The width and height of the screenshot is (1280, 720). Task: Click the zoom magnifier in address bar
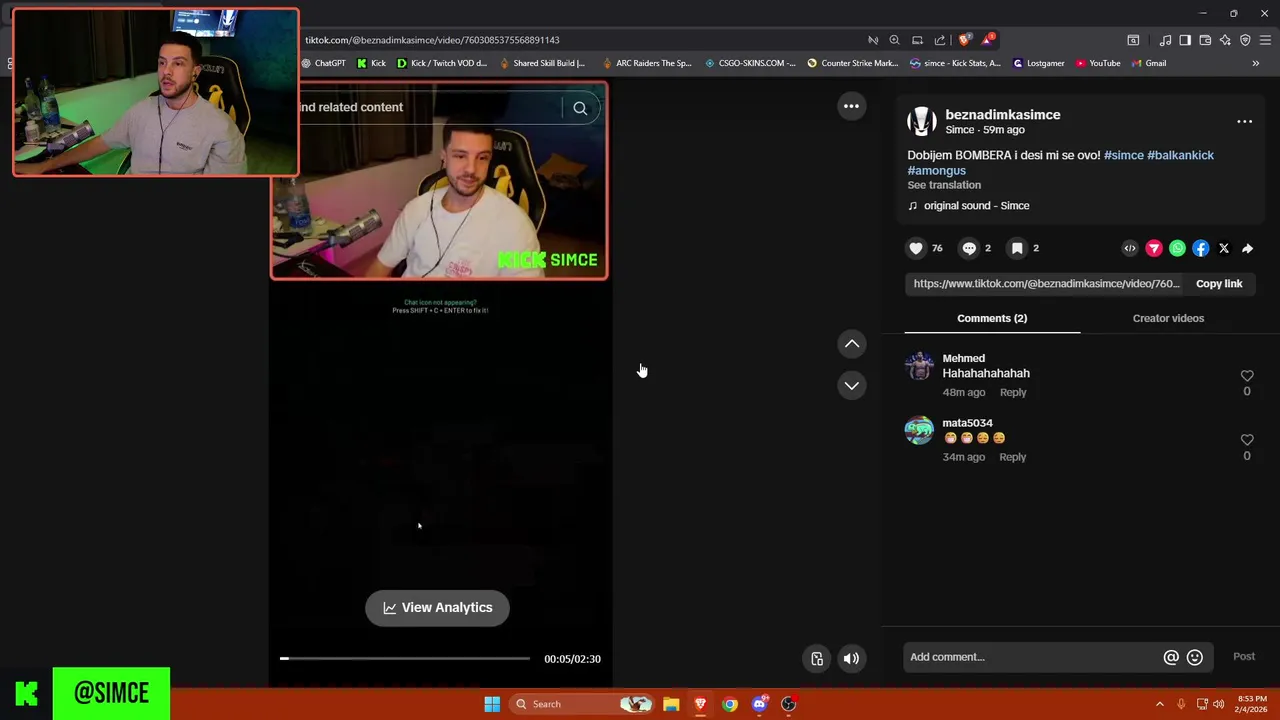point(894,40)
